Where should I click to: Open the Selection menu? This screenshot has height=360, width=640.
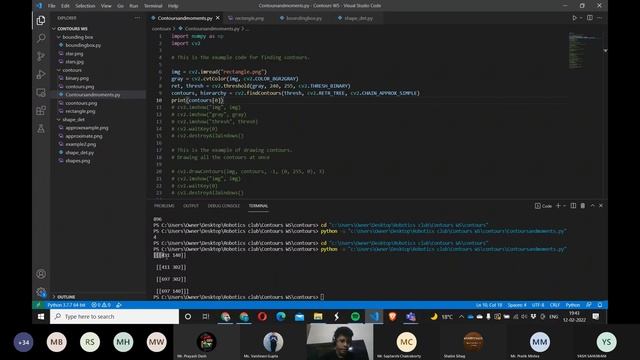(85, 6)
